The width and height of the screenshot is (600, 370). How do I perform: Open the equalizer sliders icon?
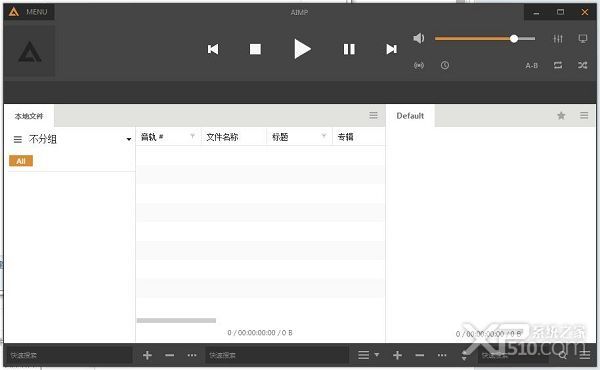coord(558,38)
